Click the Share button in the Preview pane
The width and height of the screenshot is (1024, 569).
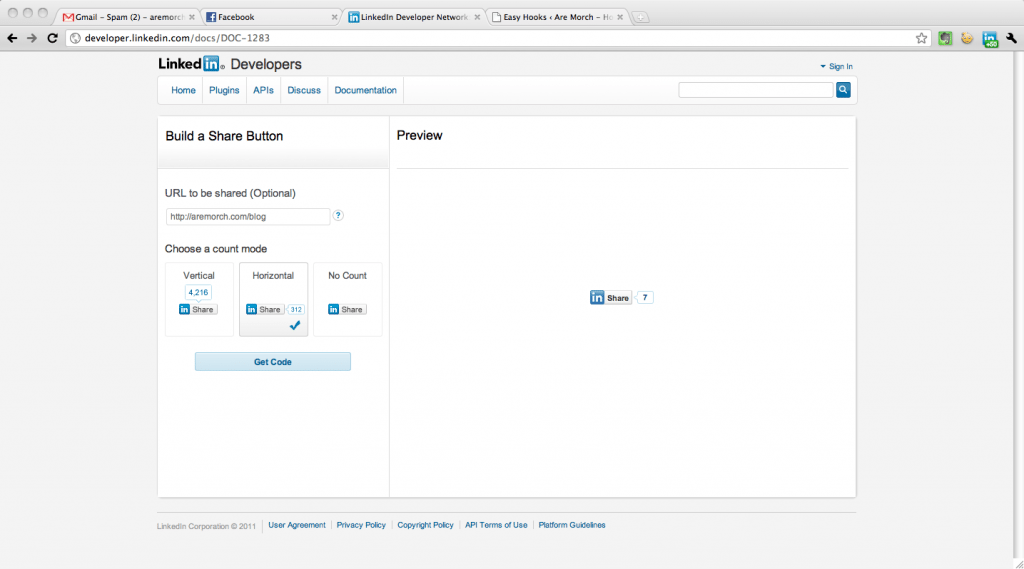[611, 298]
